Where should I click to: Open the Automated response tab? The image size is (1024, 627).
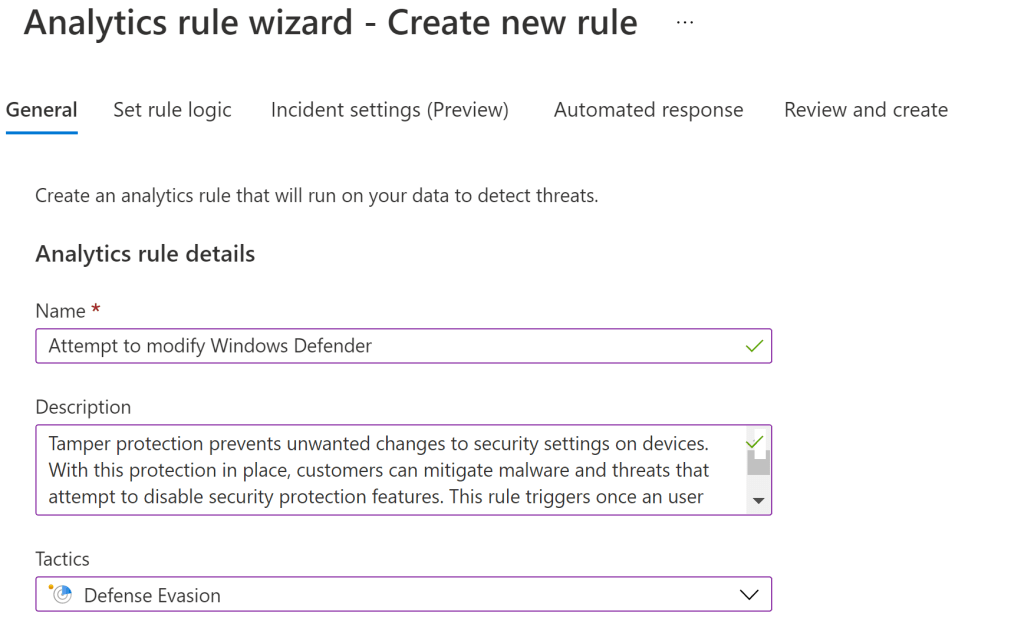[648, 110]
